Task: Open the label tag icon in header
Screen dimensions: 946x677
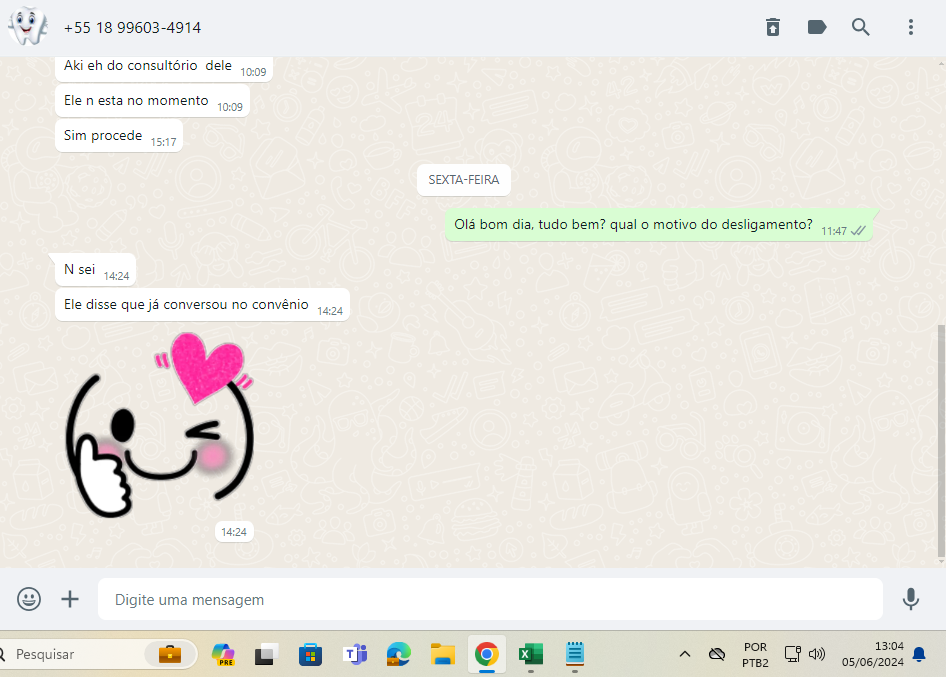Action: [817, 27]
